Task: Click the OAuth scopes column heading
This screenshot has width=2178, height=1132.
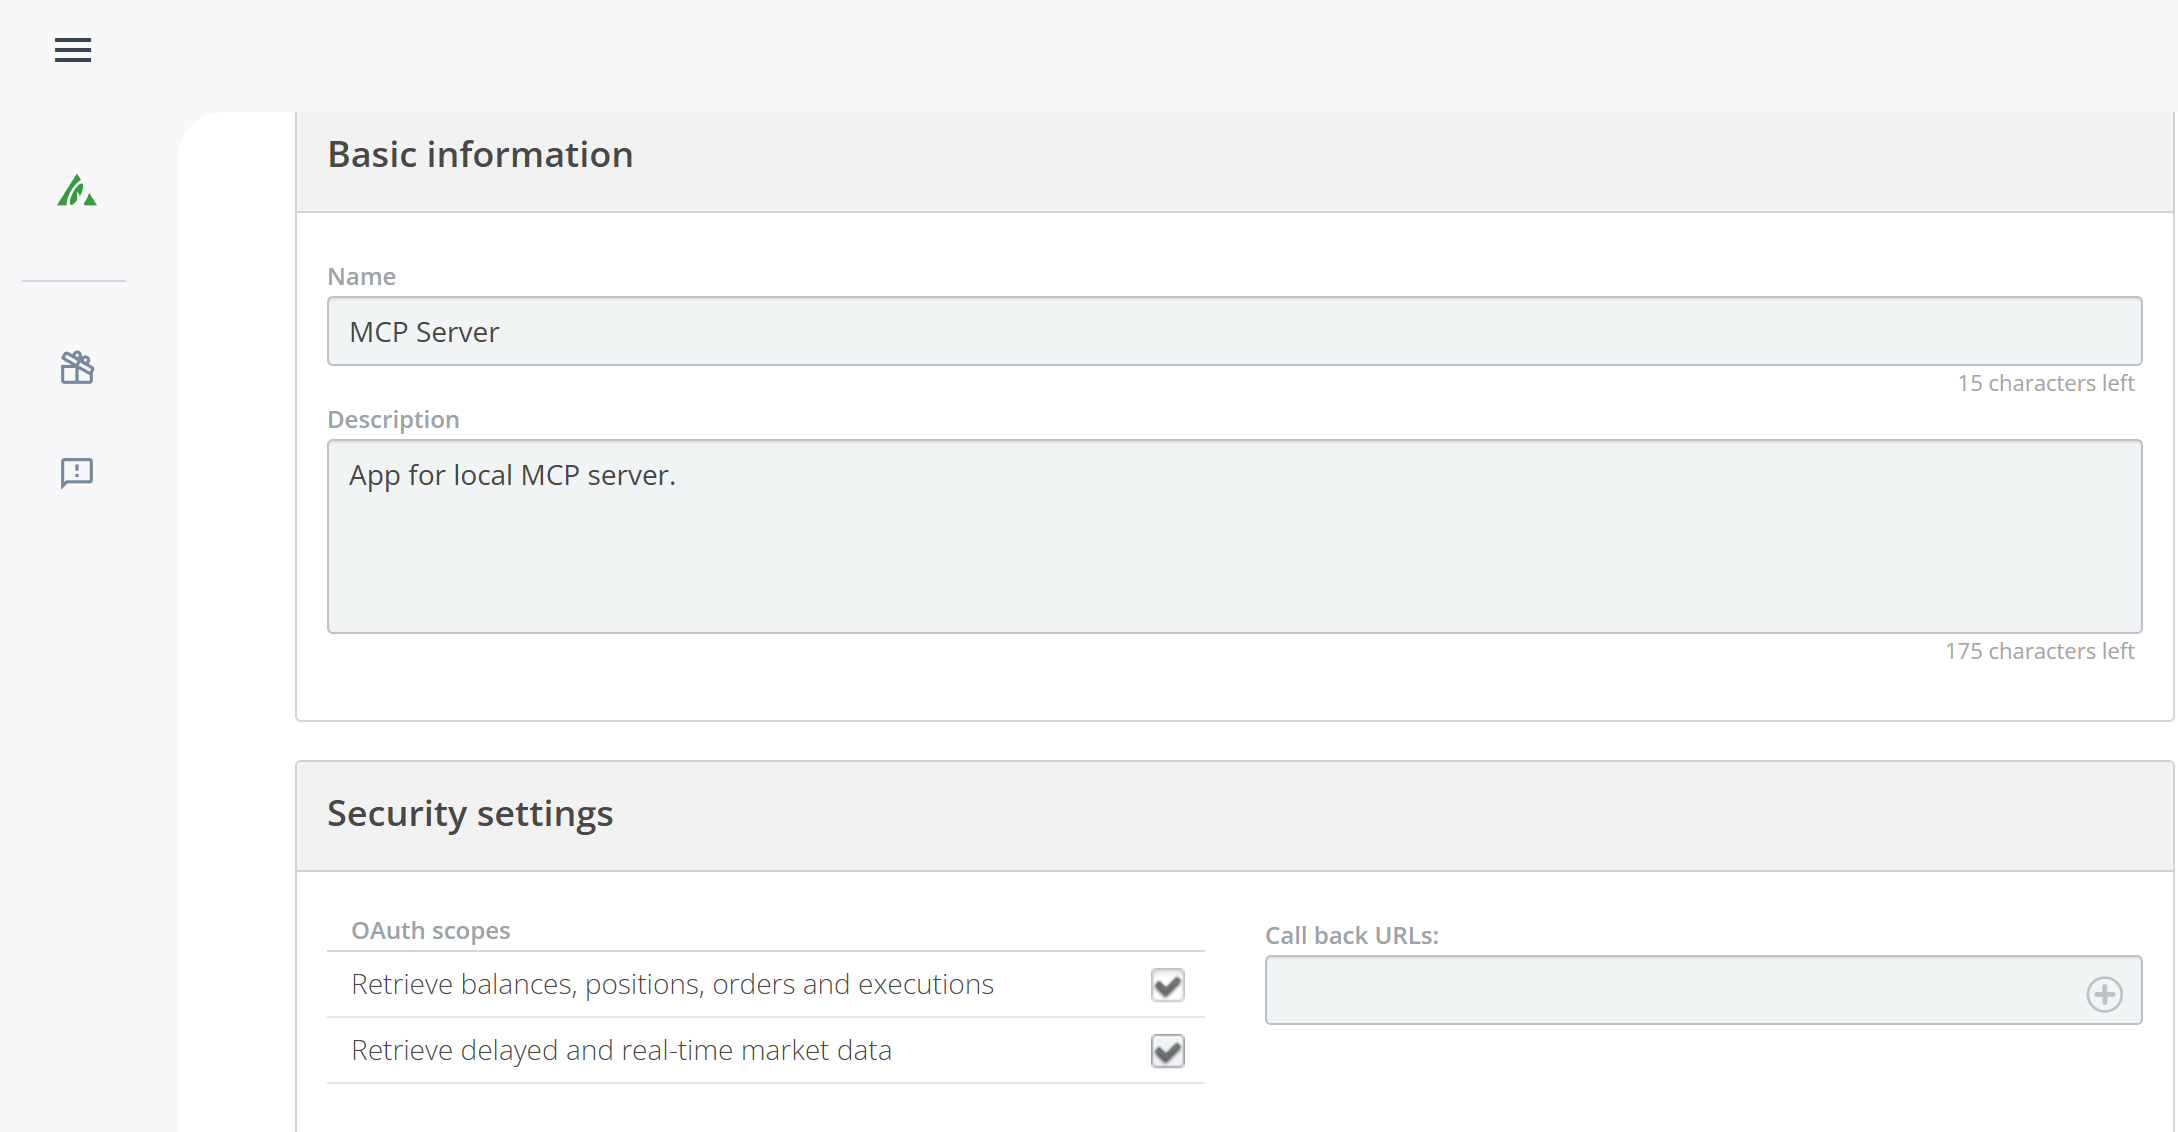Action: [x=430, y=931]
